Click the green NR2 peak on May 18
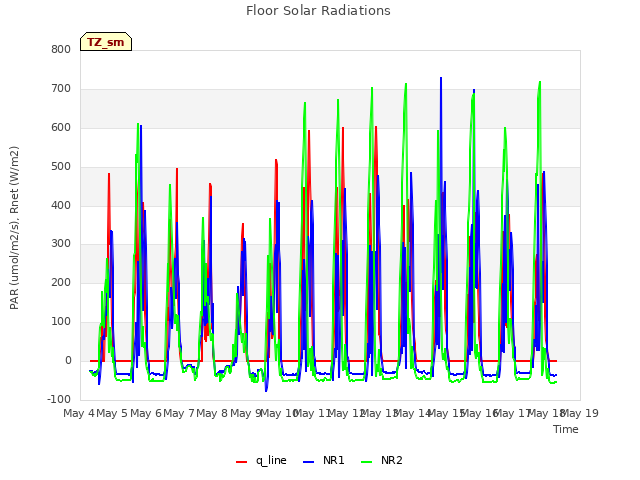 540,82
